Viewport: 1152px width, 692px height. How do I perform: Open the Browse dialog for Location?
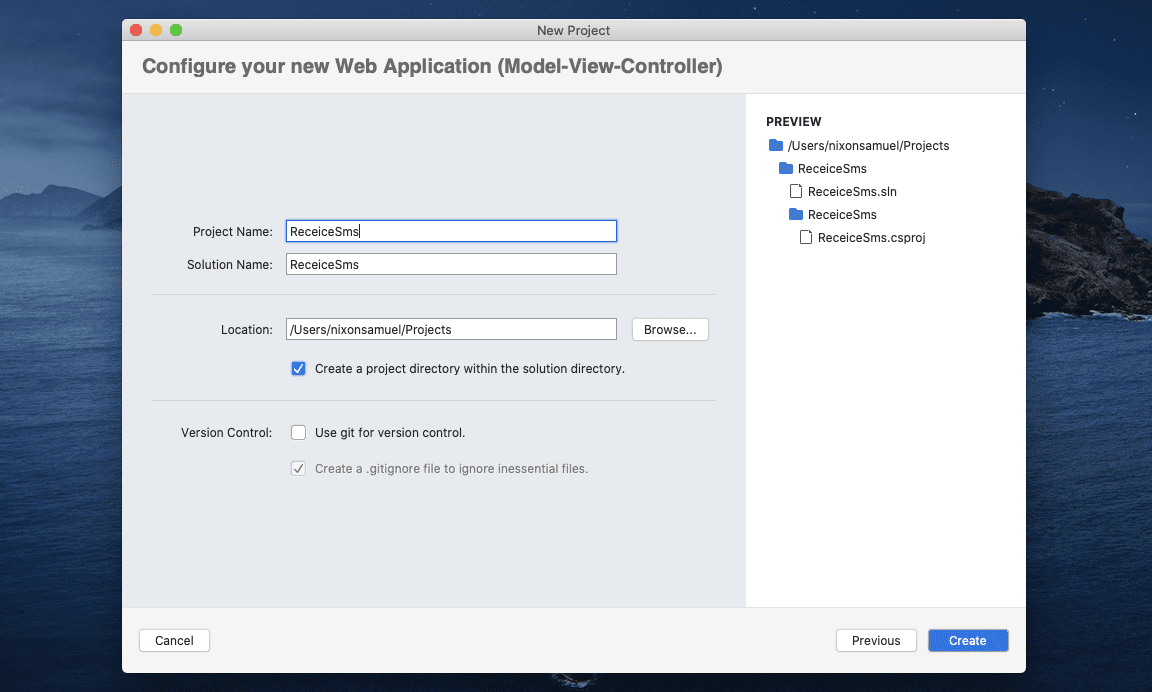click(669, 328)
